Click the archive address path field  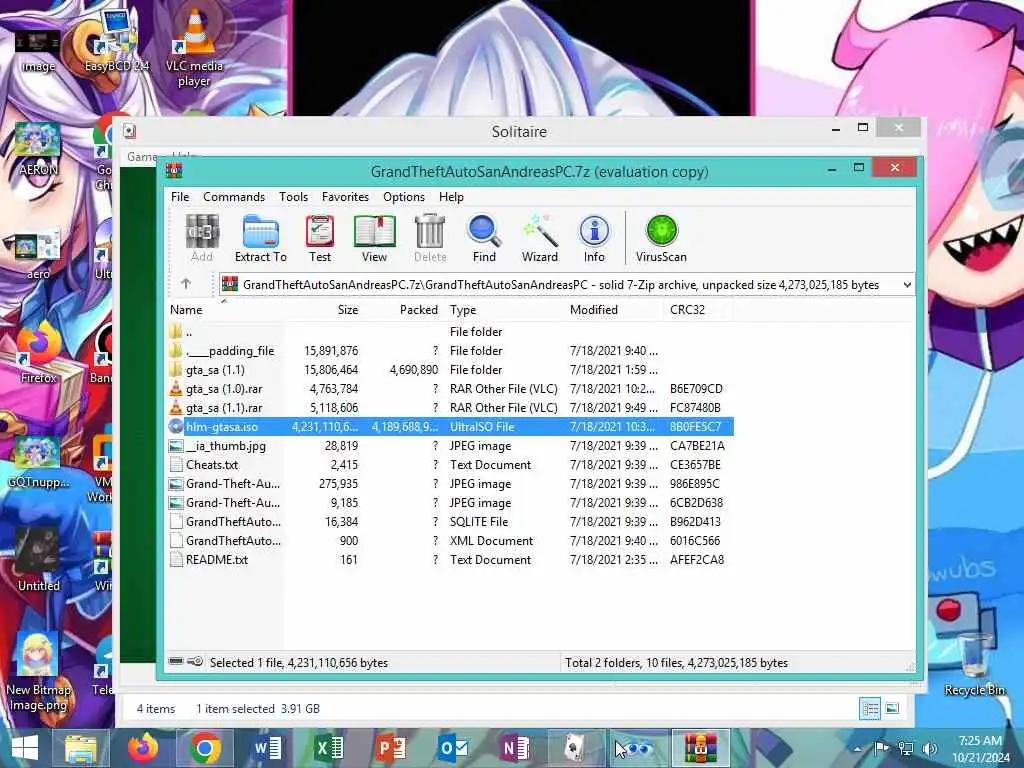pyautogui.click(x=566, y=285)
